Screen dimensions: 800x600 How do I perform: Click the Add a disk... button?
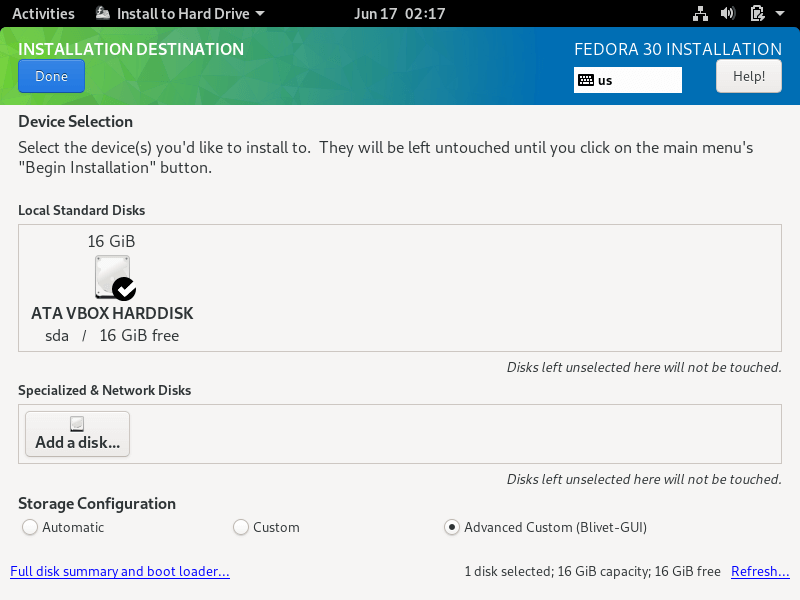point(78,434)
